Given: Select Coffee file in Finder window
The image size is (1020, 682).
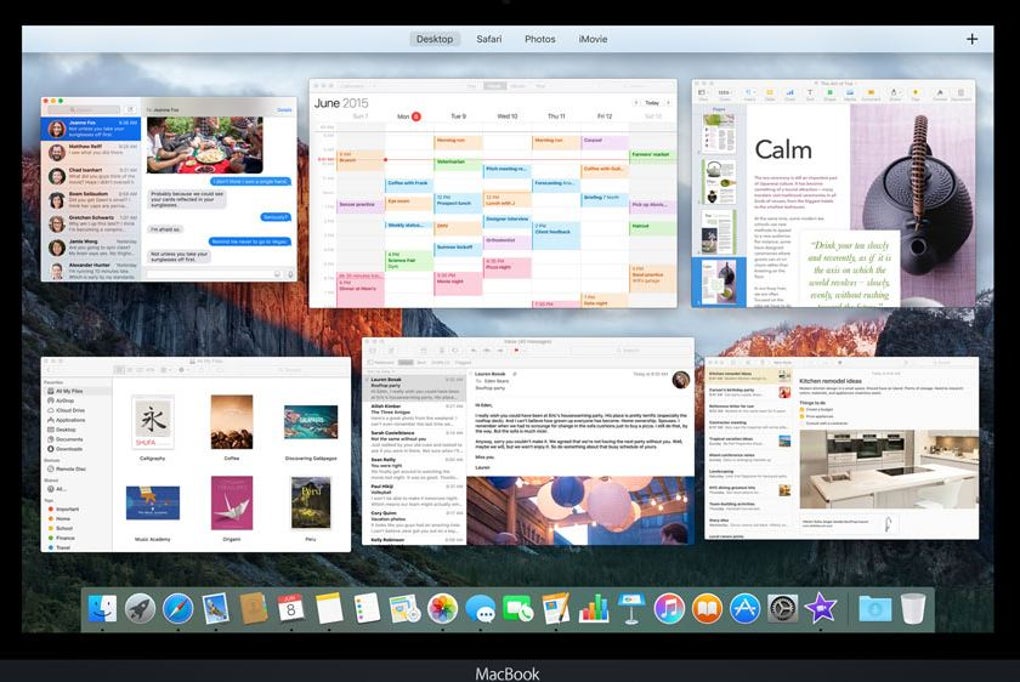Looking at the screenshot, I should click(x=231, y=428).
